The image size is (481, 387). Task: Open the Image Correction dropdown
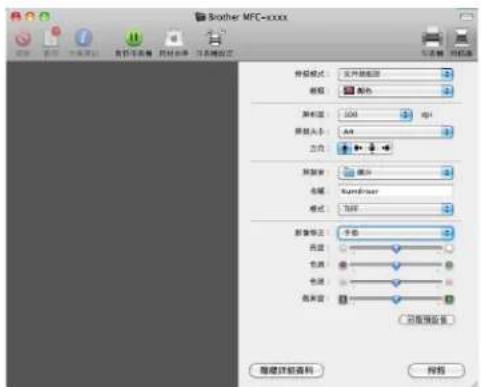point(396,233)
